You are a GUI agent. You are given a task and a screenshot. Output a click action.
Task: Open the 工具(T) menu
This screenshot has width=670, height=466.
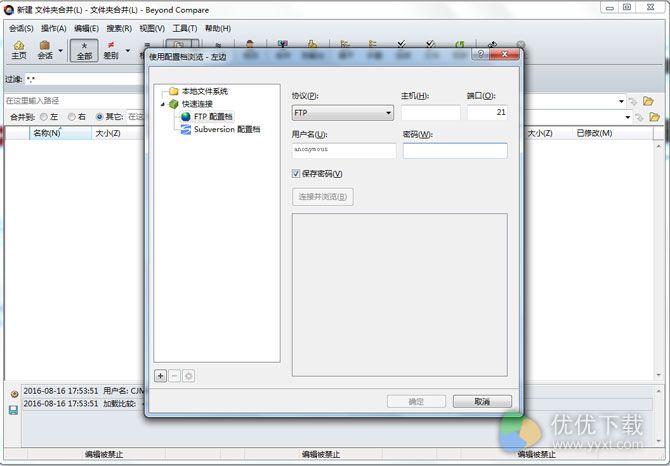[x=185, y=28]
